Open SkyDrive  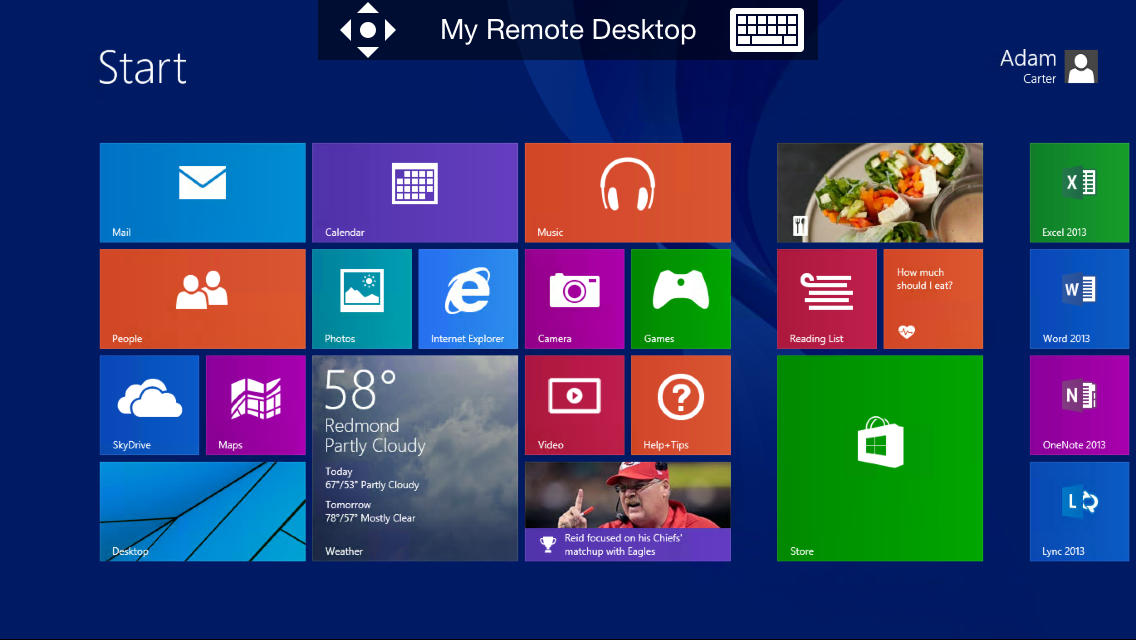(x=149, y=405)
